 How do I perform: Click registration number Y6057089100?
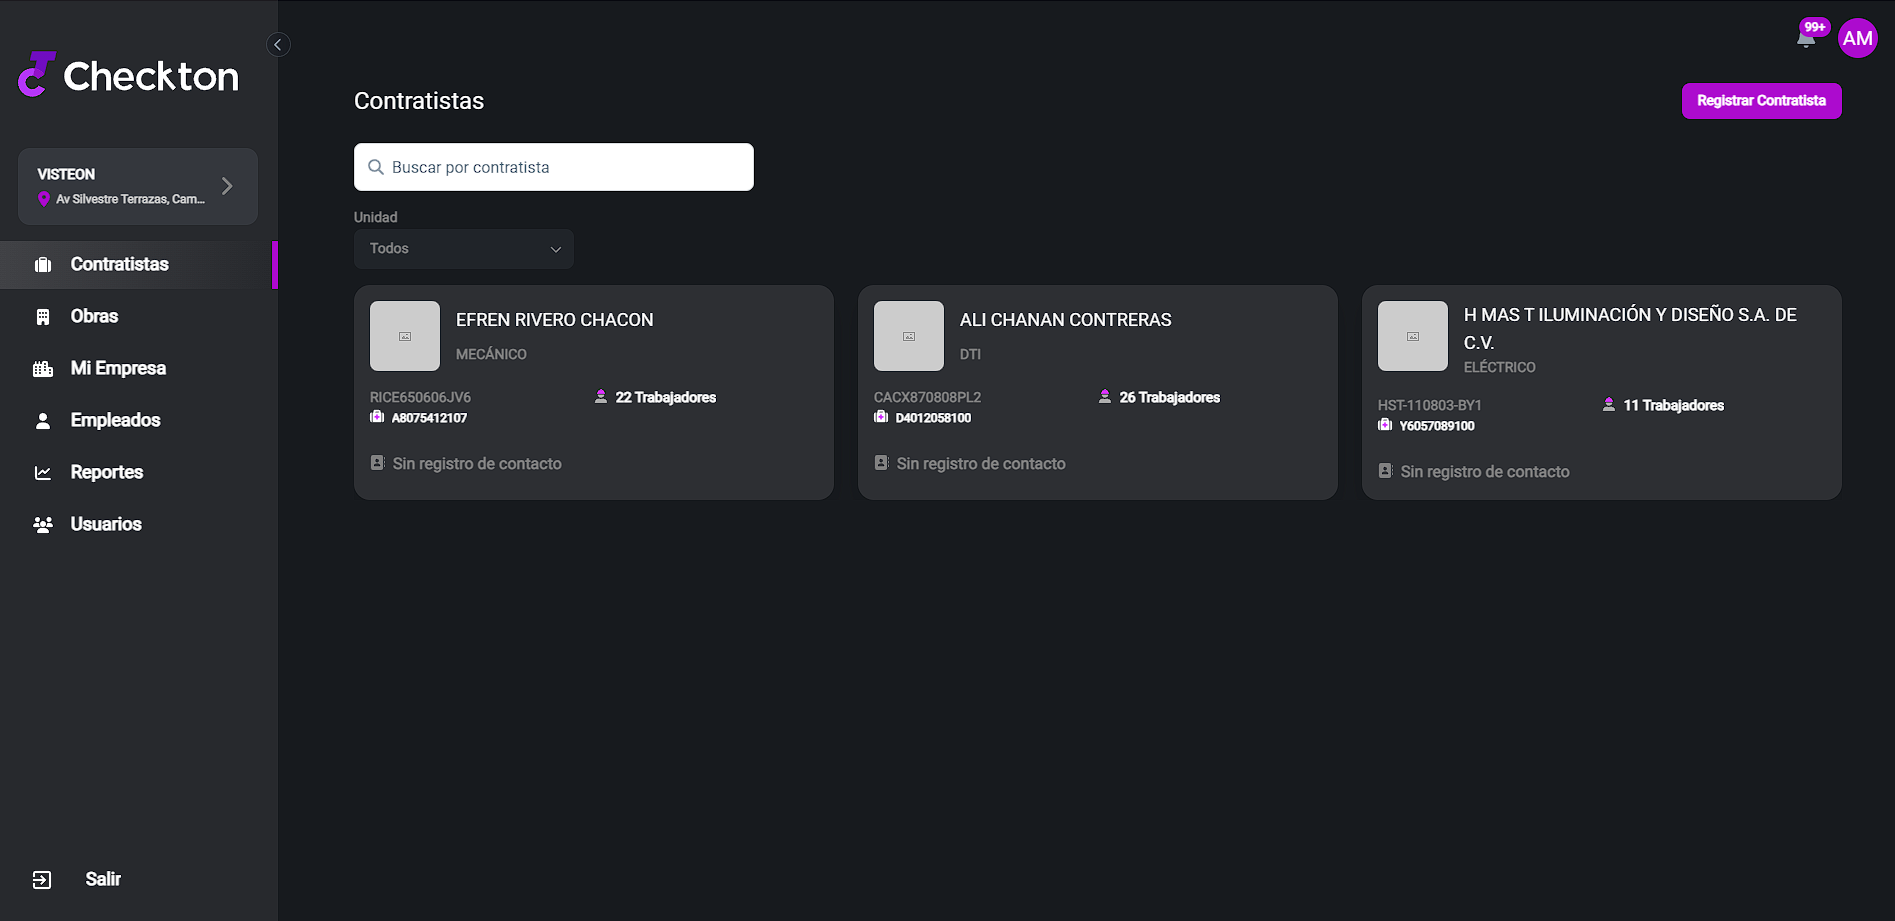pyautogui.click(x=1437, y=426)
